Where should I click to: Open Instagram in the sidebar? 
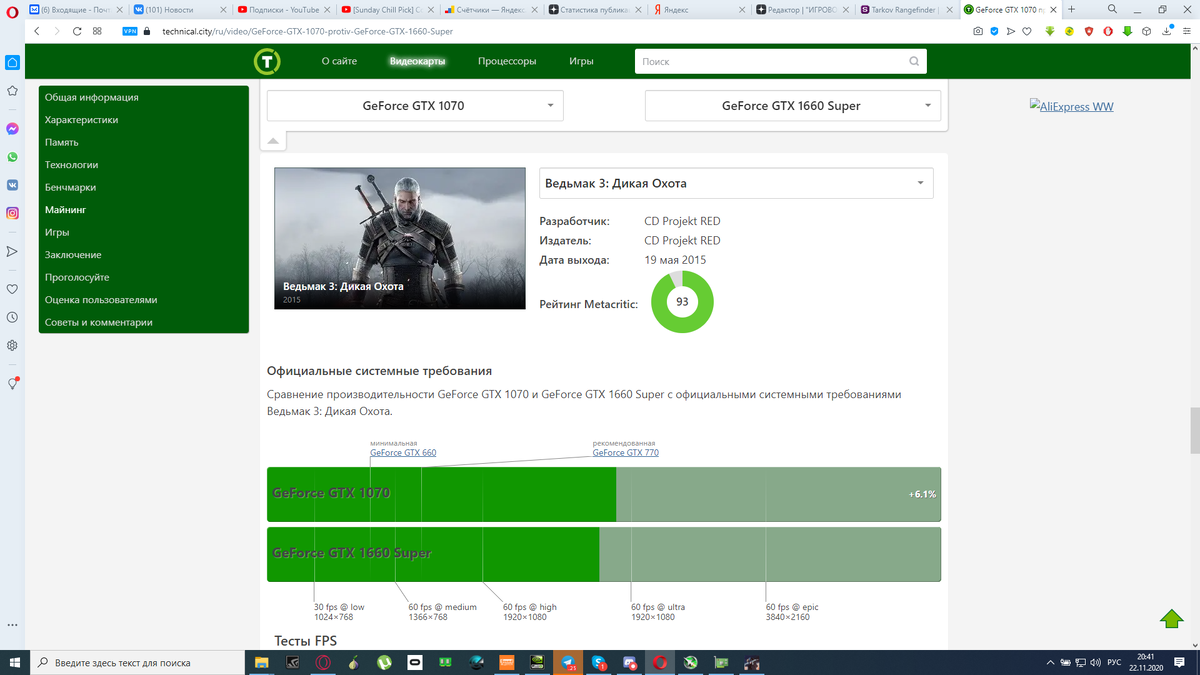tap(12, 213)
